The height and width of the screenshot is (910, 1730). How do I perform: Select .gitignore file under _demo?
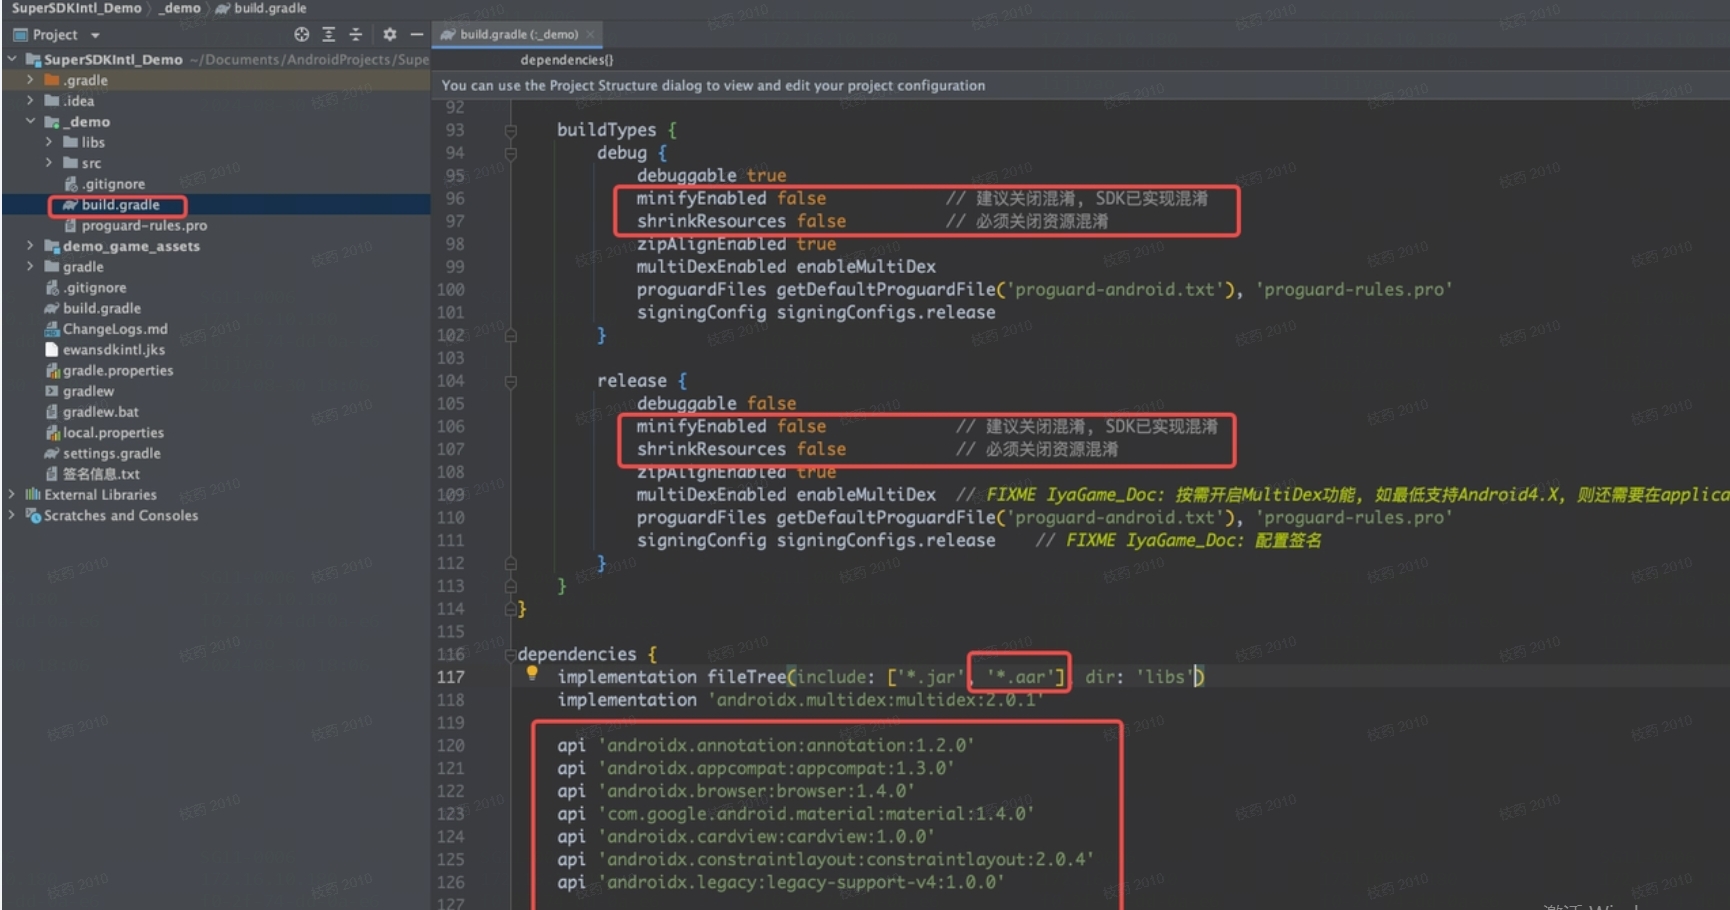coord(105,184)
